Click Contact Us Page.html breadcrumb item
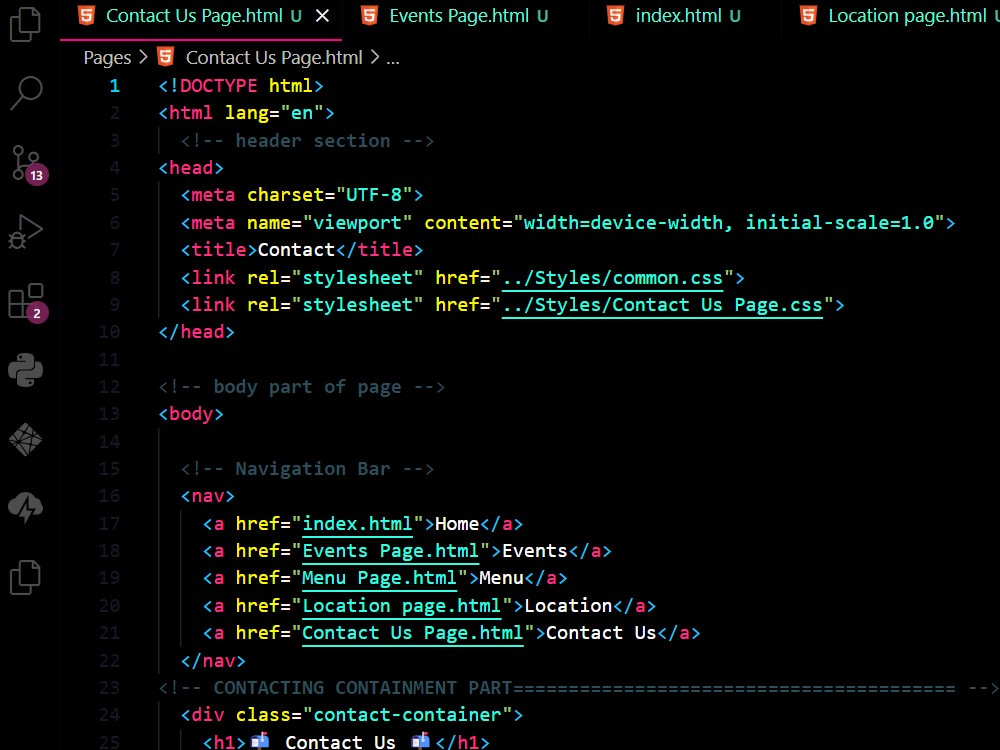The width and height of the screenshot is (1000, 750). coord(274,57)
